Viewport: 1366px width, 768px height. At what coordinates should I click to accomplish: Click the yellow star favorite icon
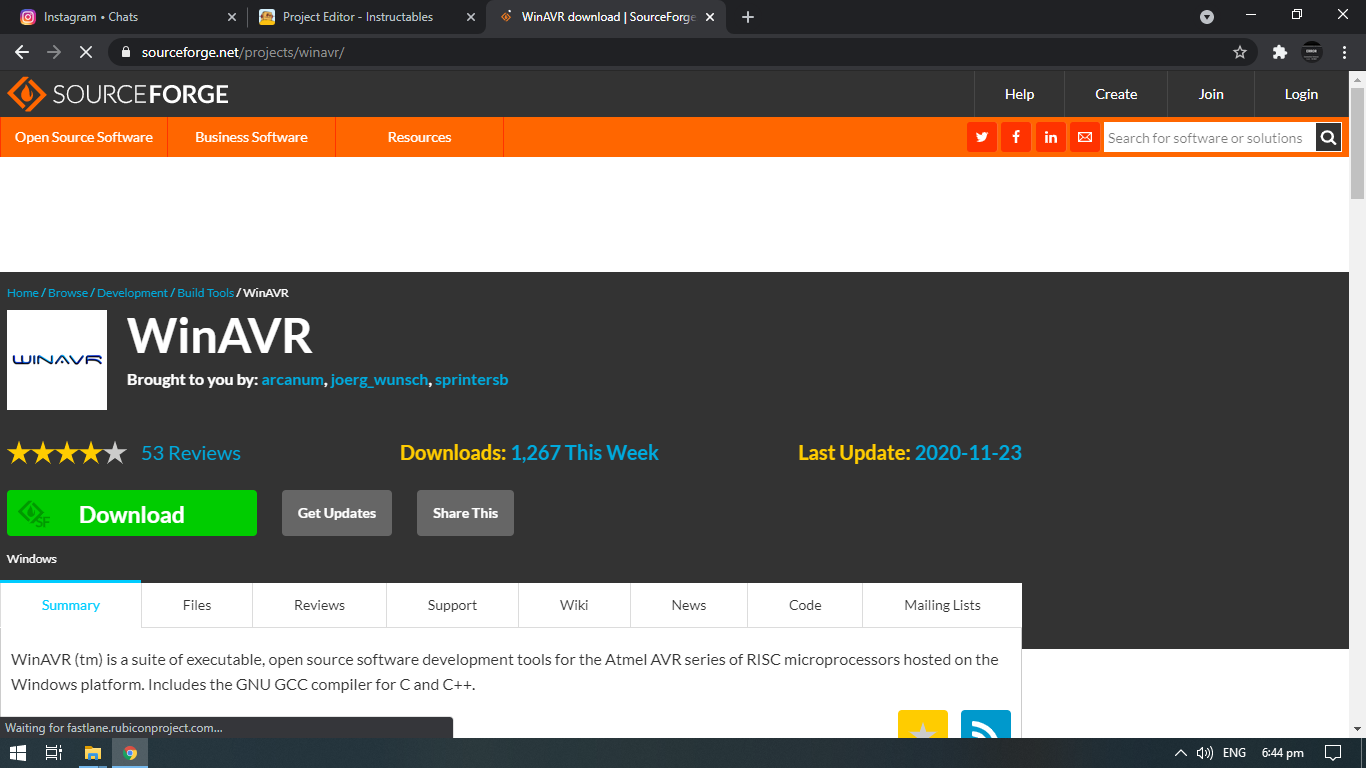(x=923, y=725)
